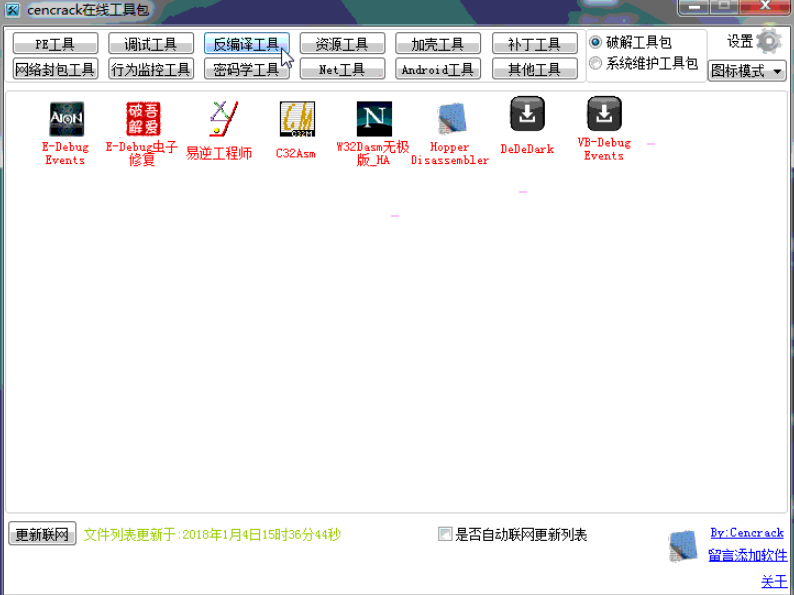Click the 更新联网 button
This screenshot has width=794, height=595.
(42, 534)
